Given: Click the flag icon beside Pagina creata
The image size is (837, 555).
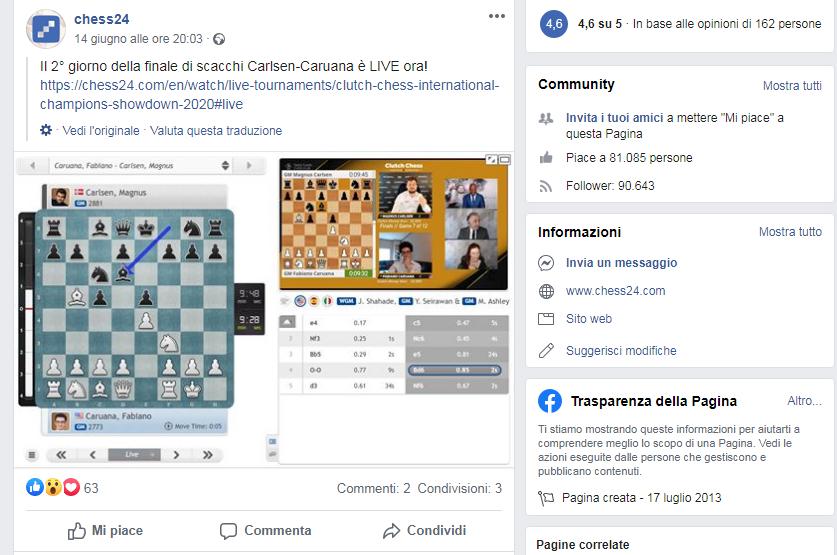Looking at the screenshot, I should pyautogui.click(x=546, y=498).
